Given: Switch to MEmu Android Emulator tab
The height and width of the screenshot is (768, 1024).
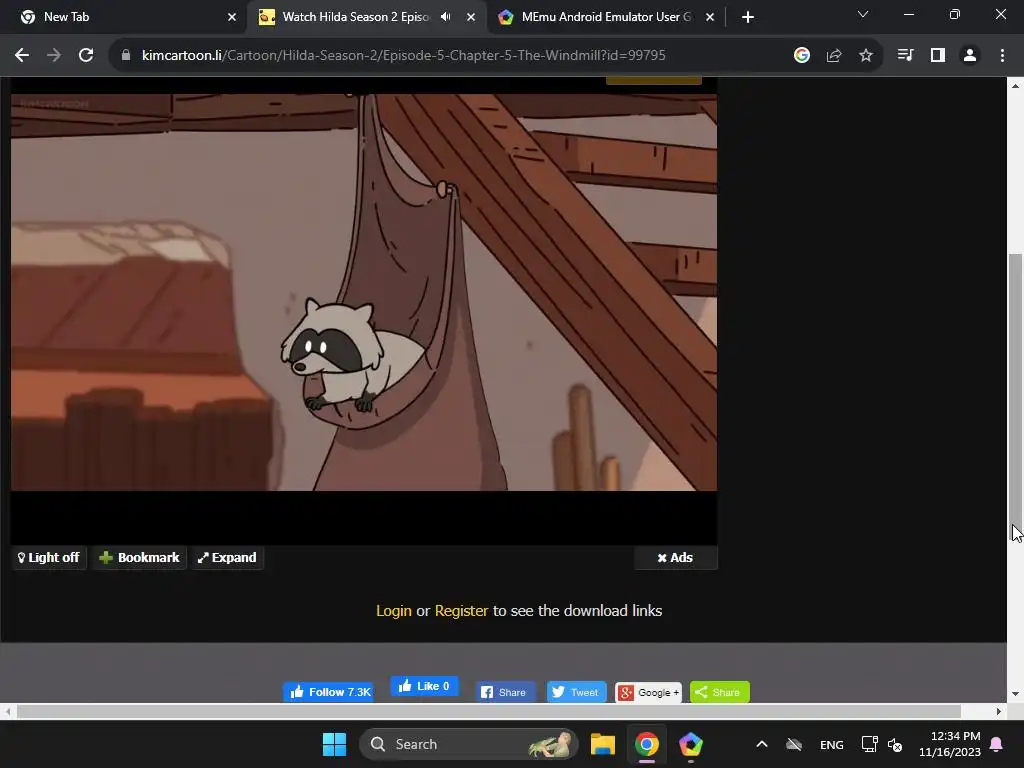Looking at the screenshot, I should [x=605, y=17].
